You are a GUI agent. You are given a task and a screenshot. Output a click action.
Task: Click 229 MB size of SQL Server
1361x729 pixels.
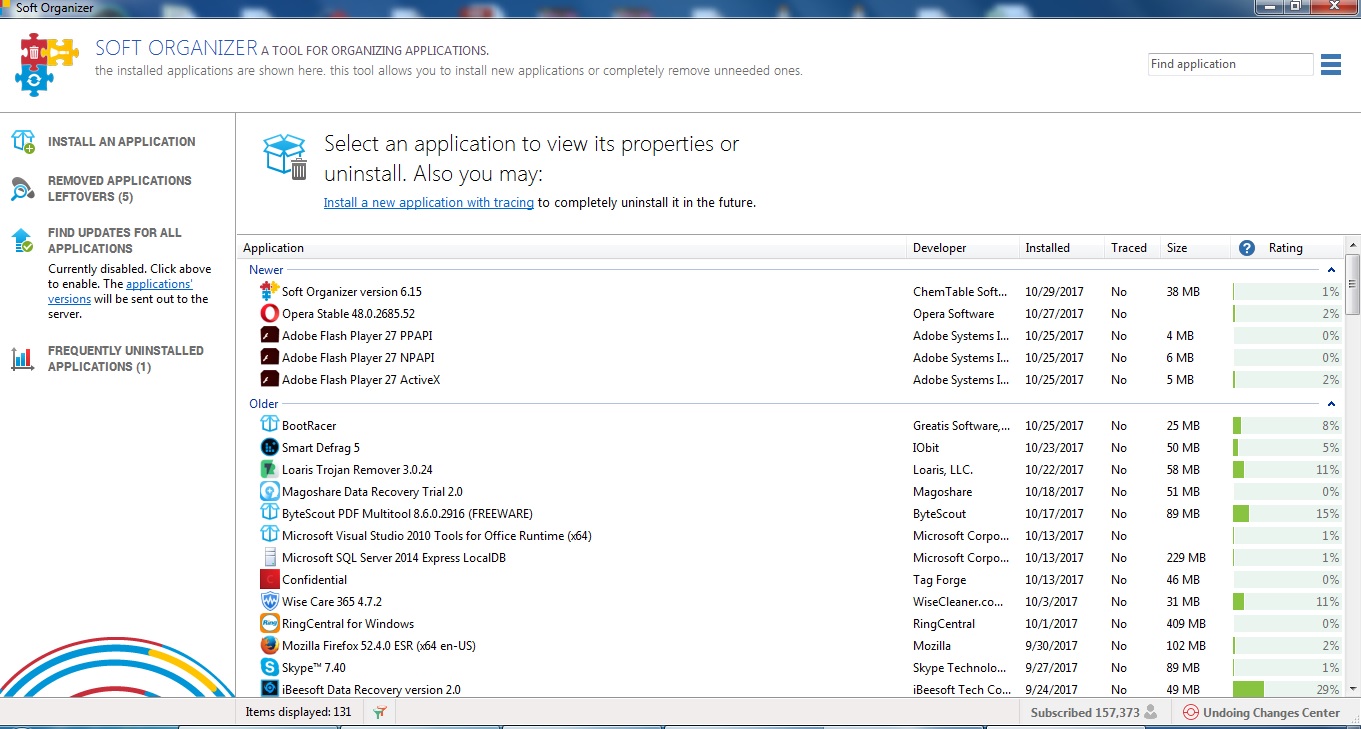pyautogui.click(x=1186, y=558)
